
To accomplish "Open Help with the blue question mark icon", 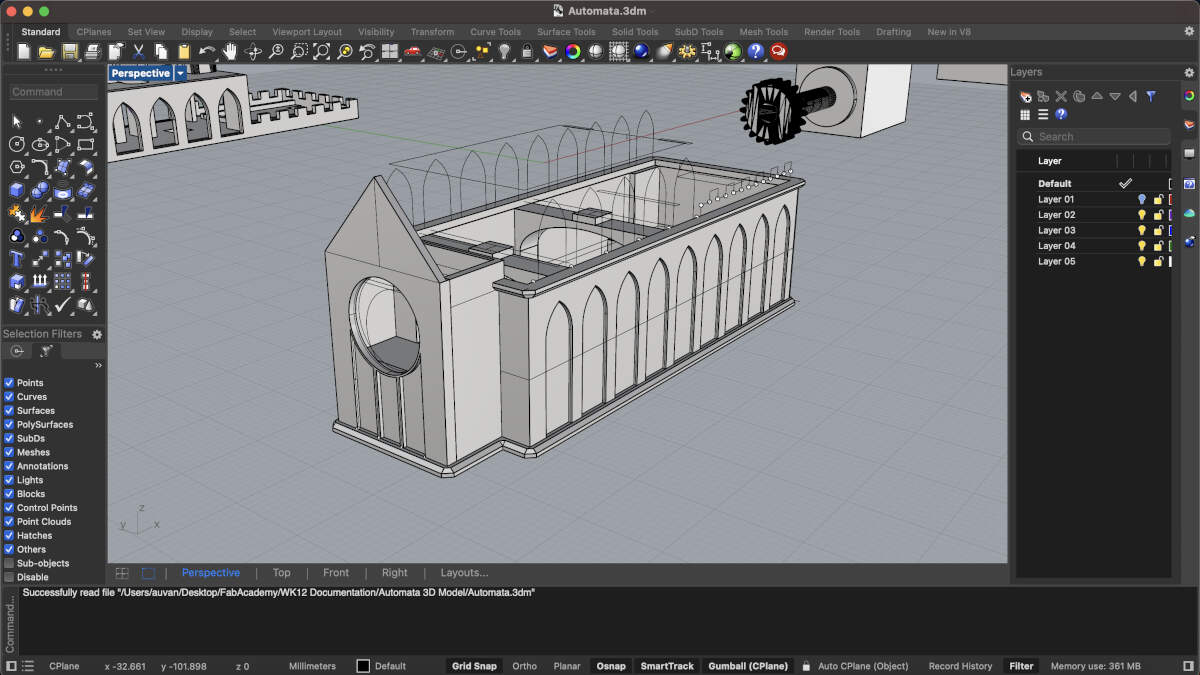I will point(756,51).
